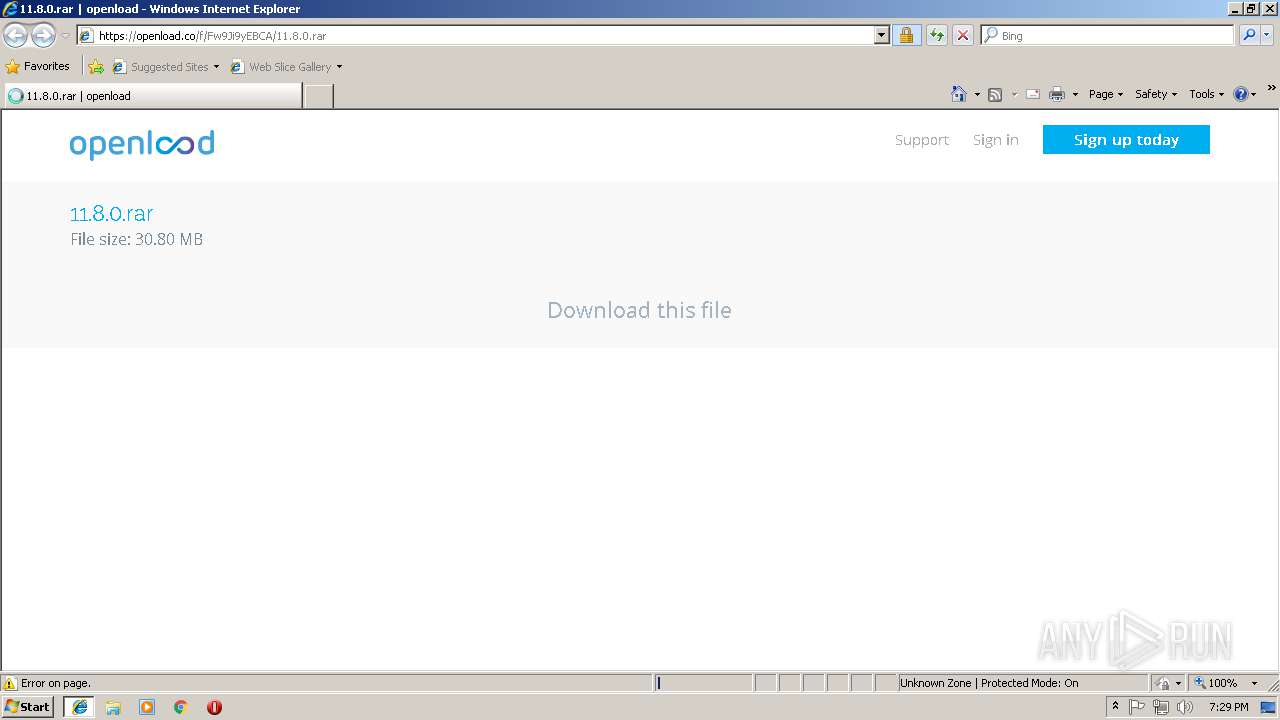Refresh the page with the green arrows icon

[936, 35]
